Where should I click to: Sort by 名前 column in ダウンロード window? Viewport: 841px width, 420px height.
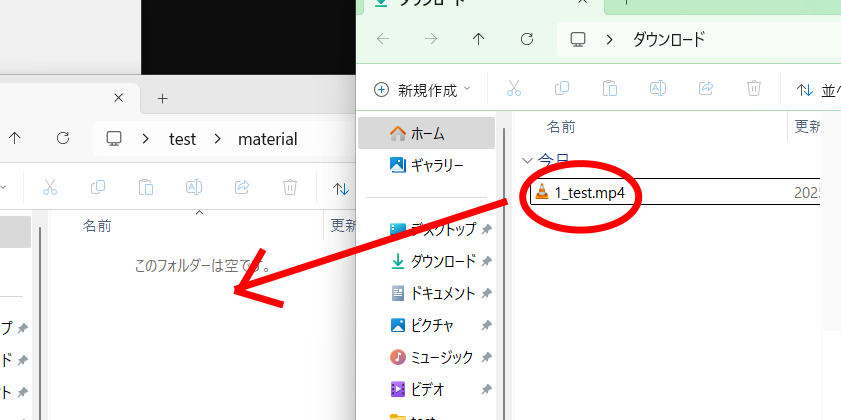point(561,127)
